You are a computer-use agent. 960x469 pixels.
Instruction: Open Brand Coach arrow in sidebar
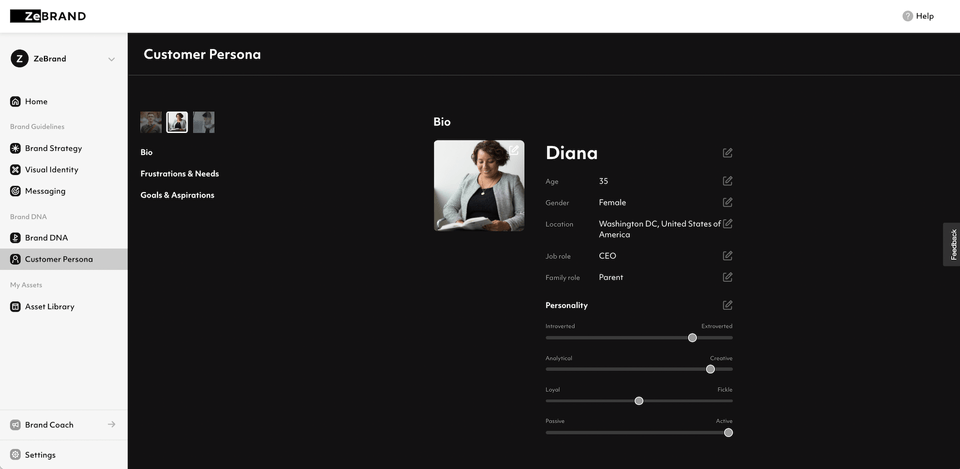(x=111, y=424)
